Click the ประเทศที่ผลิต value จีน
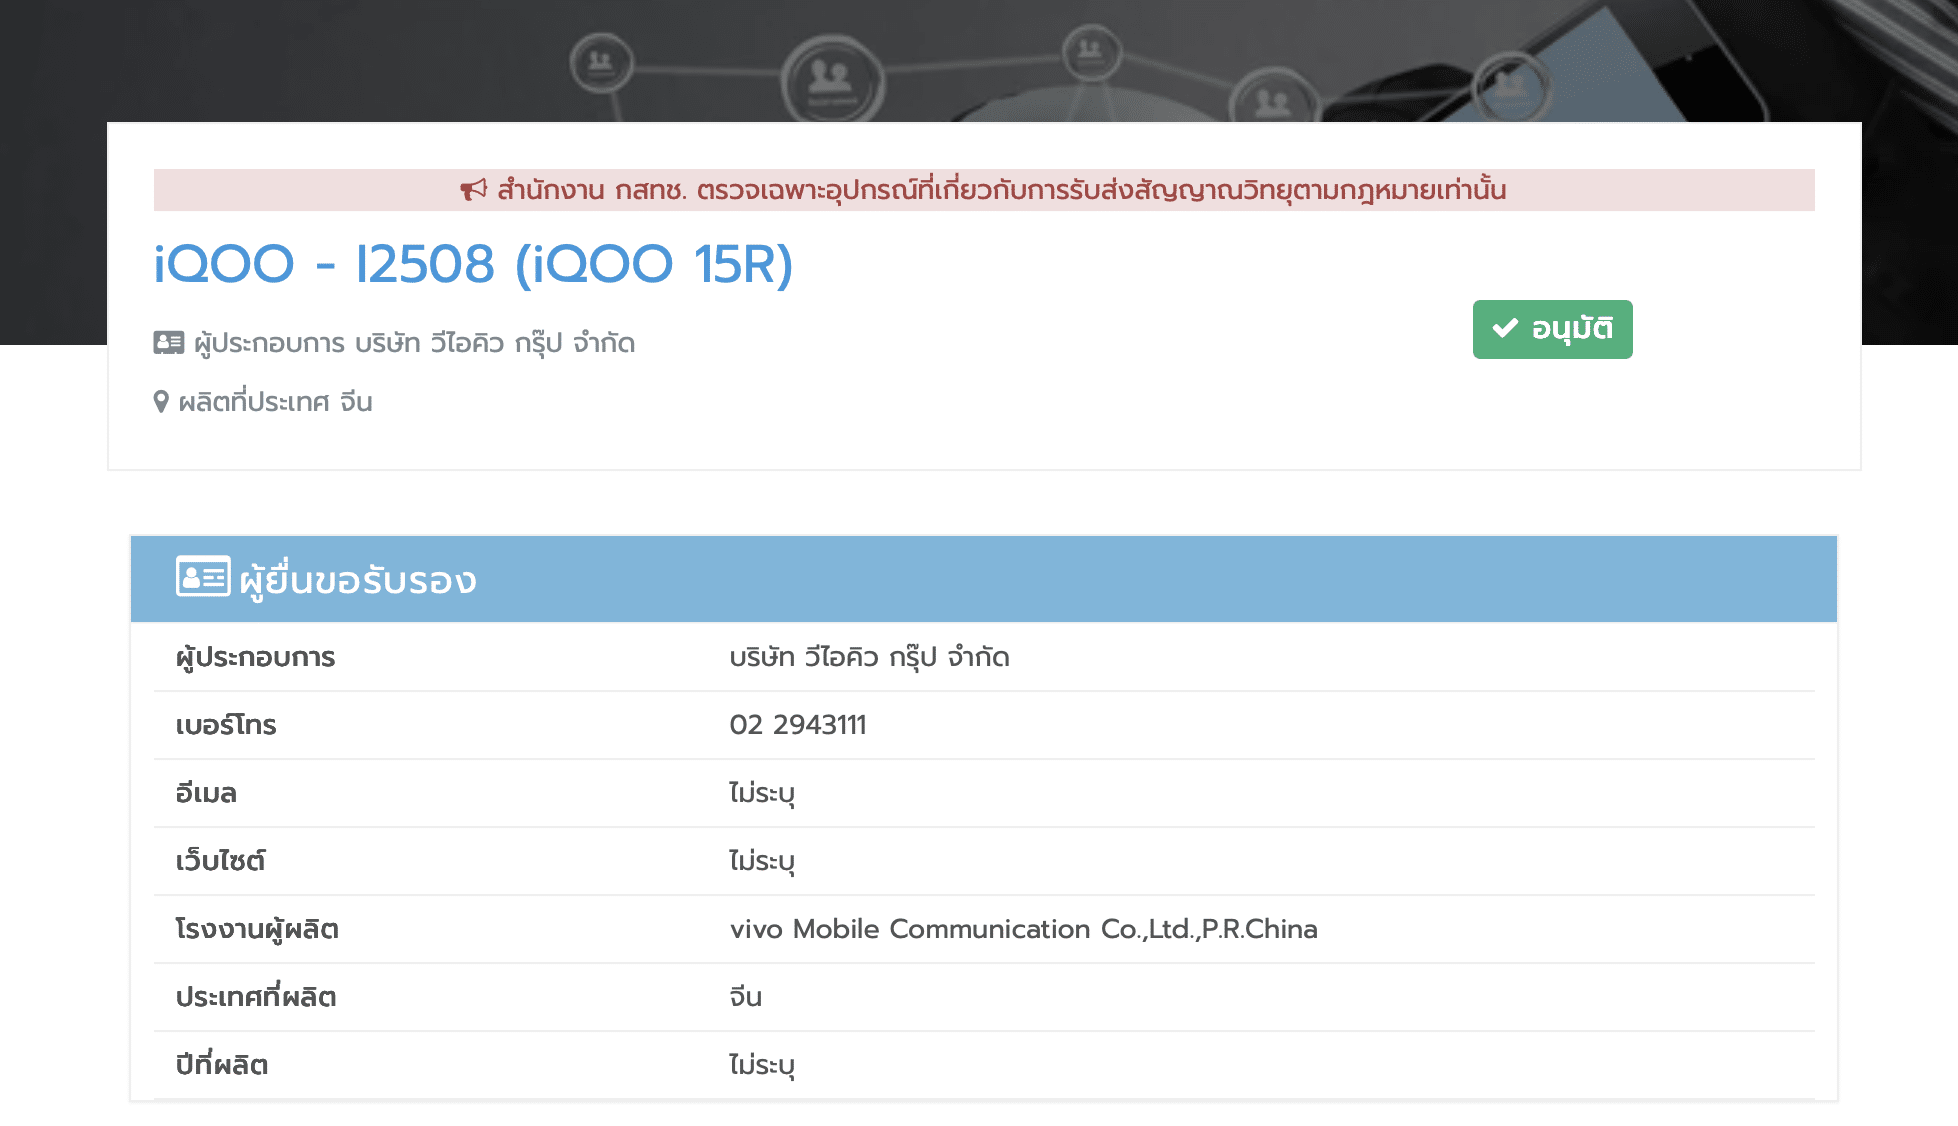This screenshot has height=1126, width=1958. 745,997
